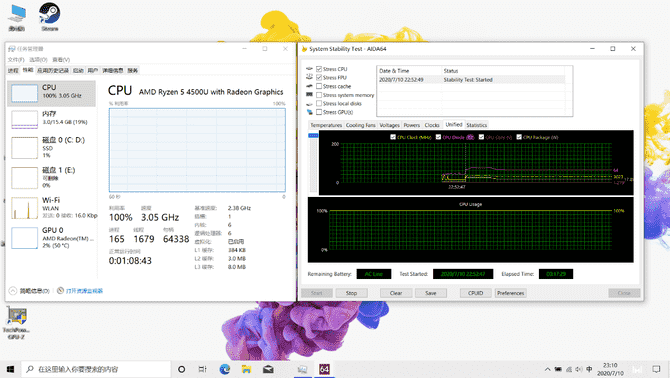Toggle the CPU Diode graph checkbox
This screenshot has height=378, width=670.
(x=438, y=137)
